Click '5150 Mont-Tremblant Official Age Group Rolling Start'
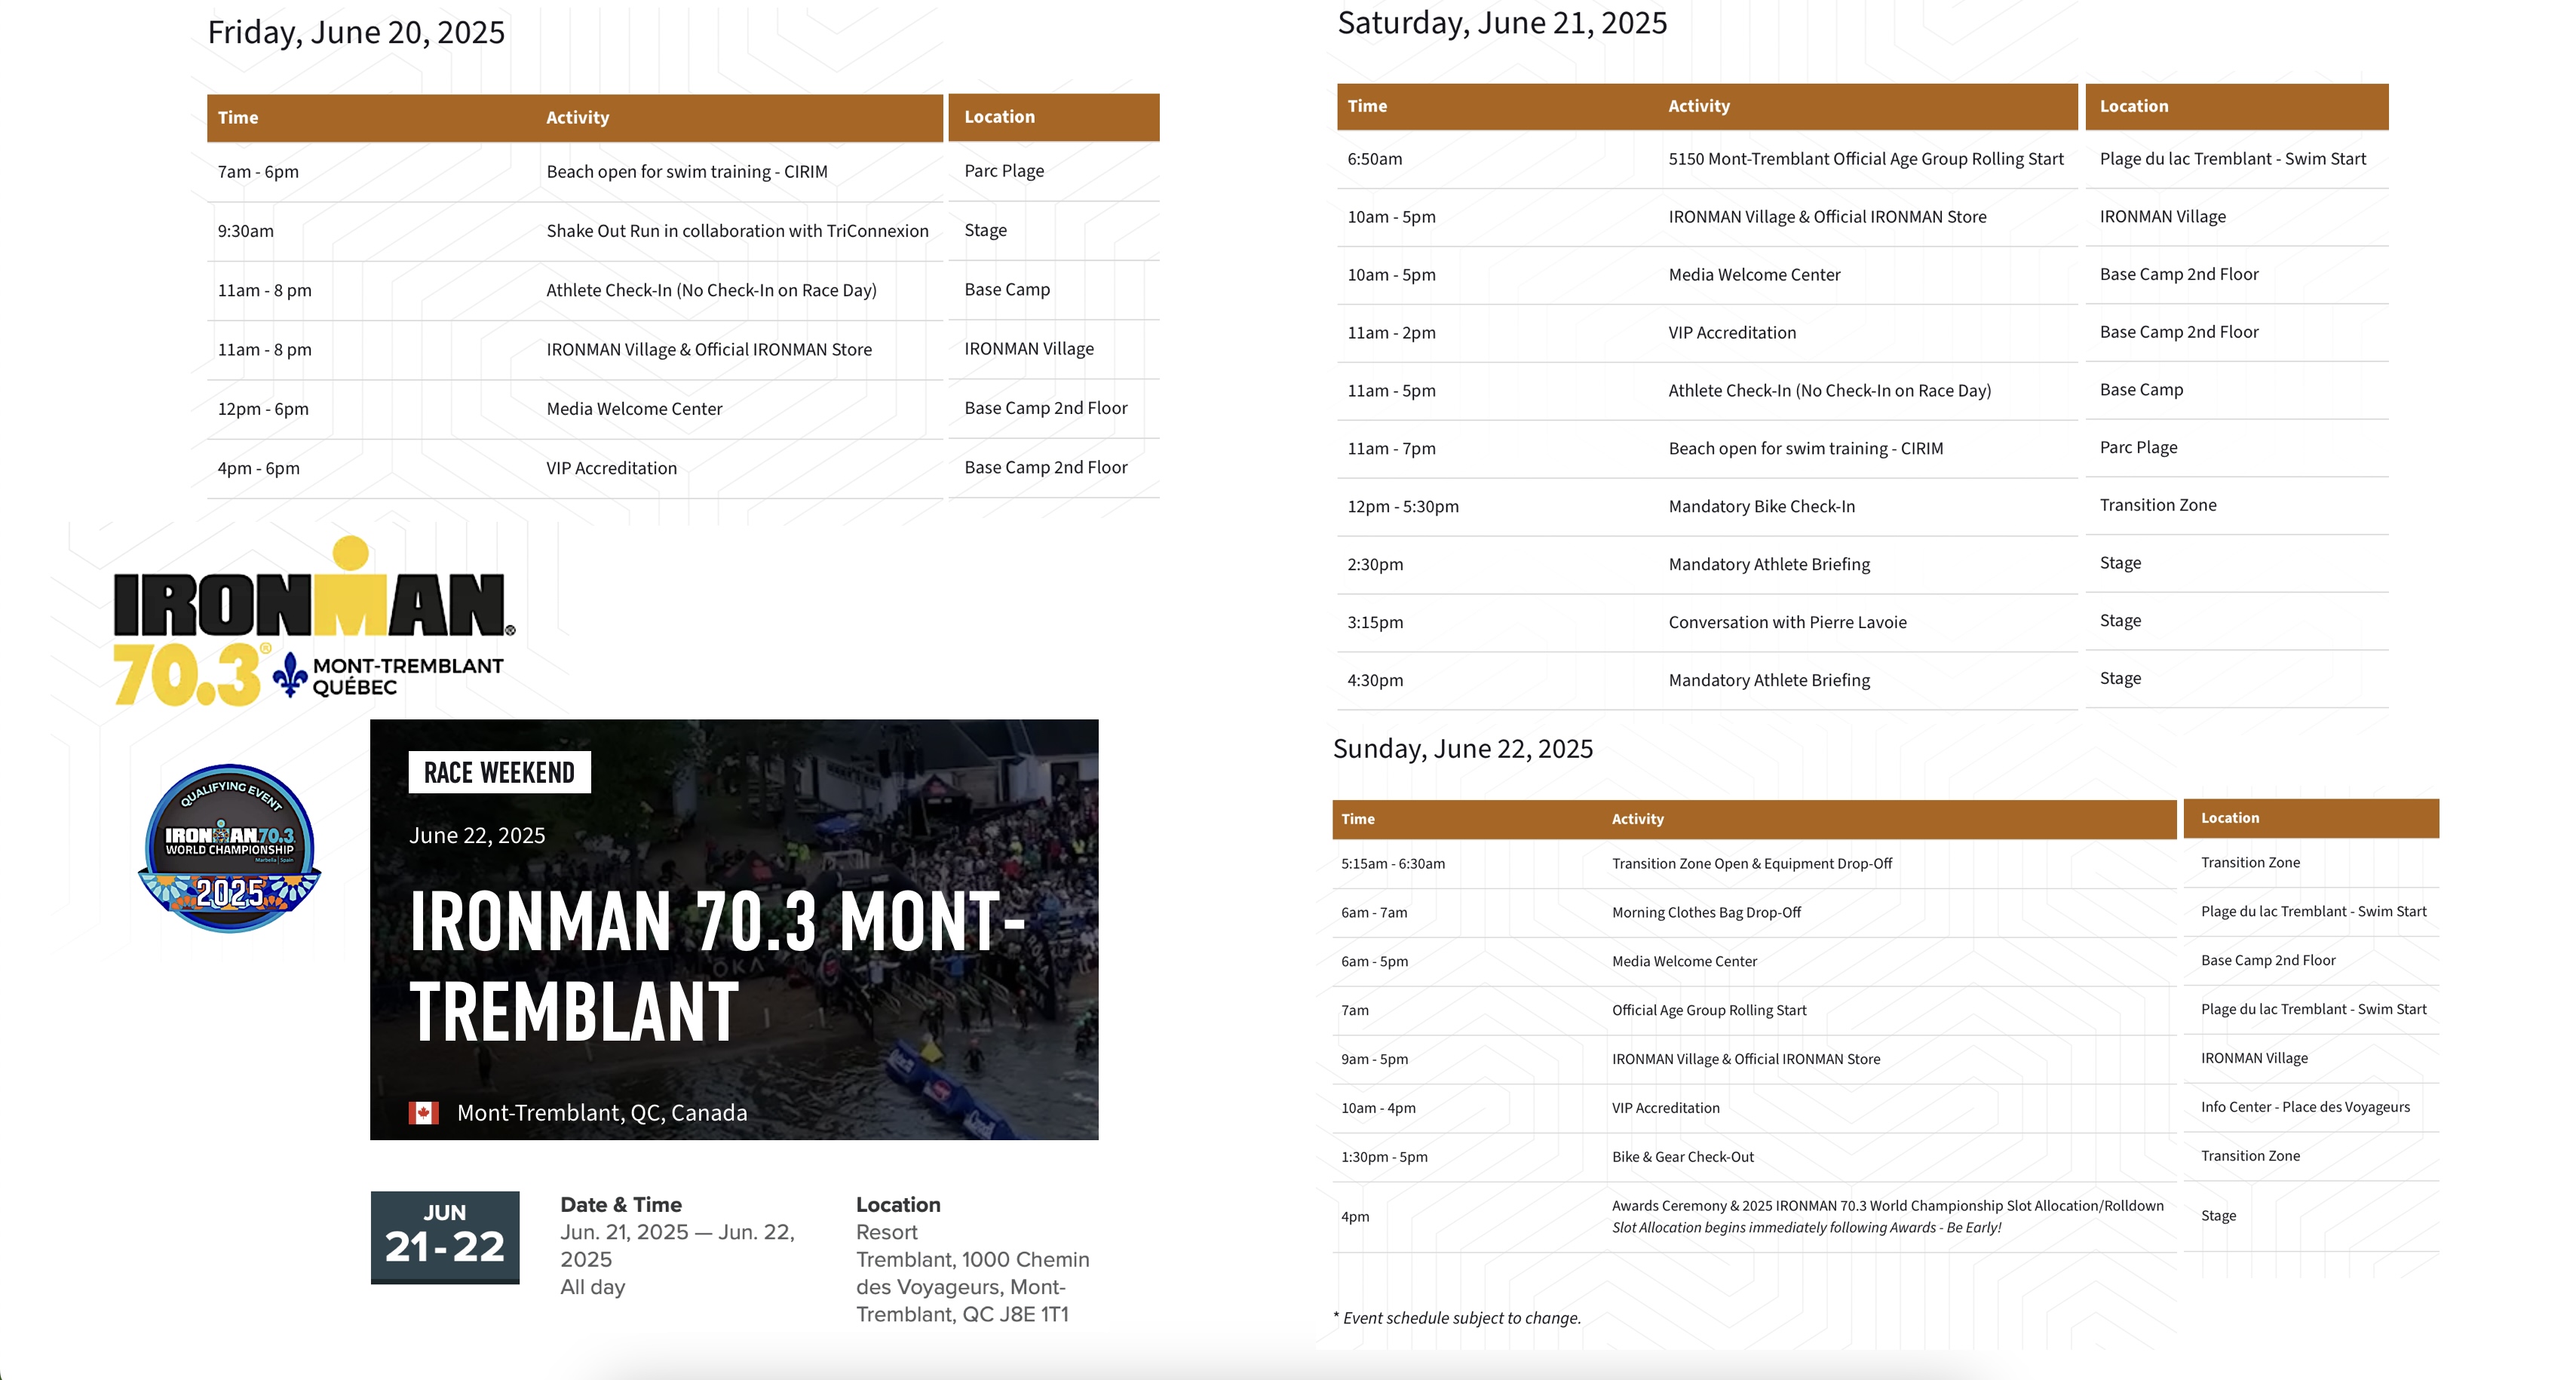Viewport: 2576px width, 1380px height. click(1866, 159)
